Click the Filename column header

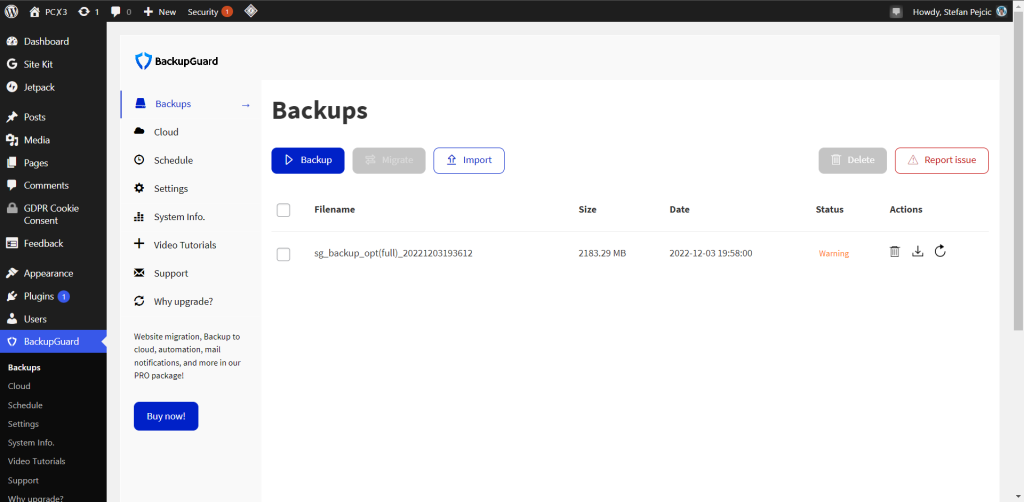[334, 210]
